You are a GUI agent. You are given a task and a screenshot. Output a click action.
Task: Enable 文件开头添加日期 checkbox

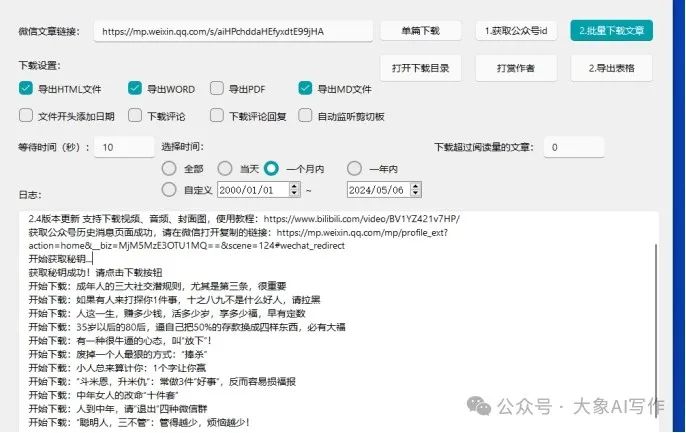click(26, 115)
